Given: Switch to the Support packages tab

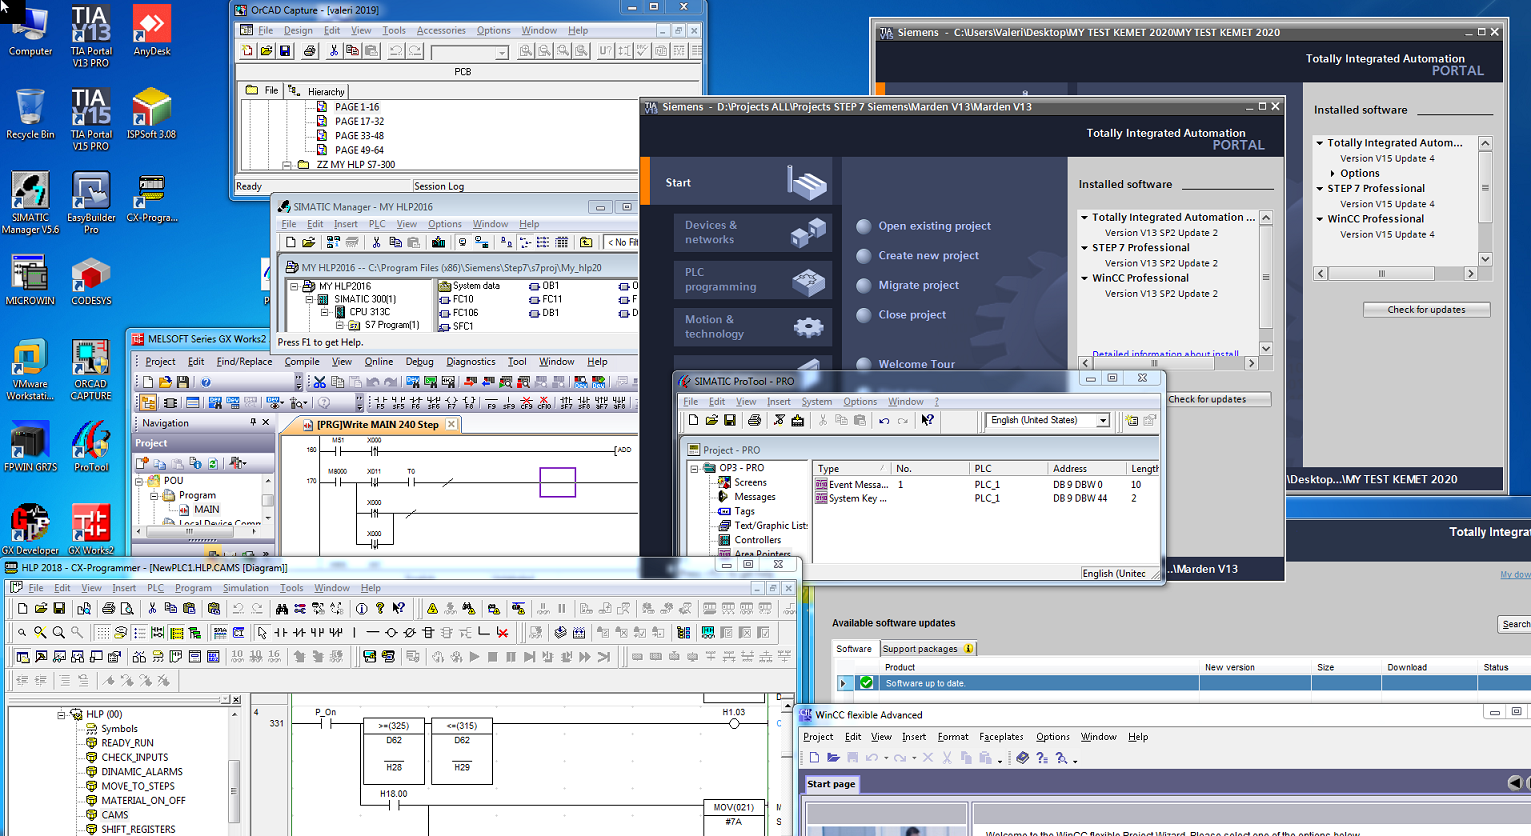Looking at the screenshot, I should pos(927,649).
